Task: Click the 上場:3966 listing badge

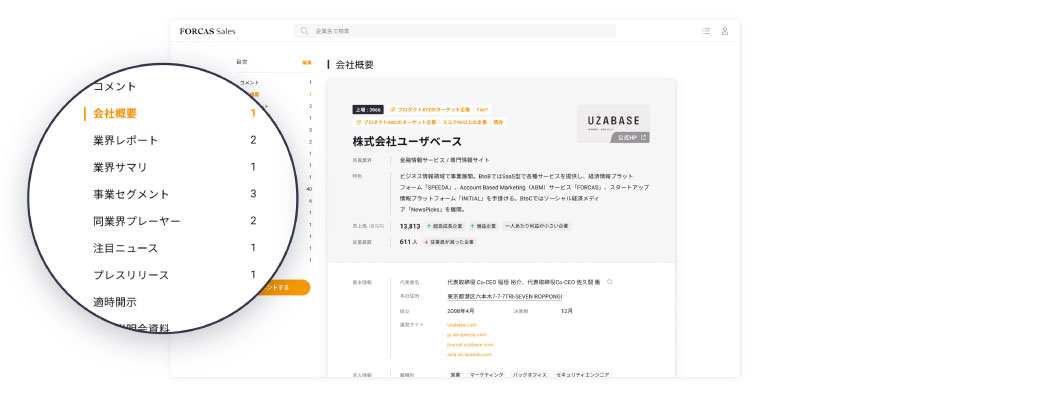Action: 367,109
